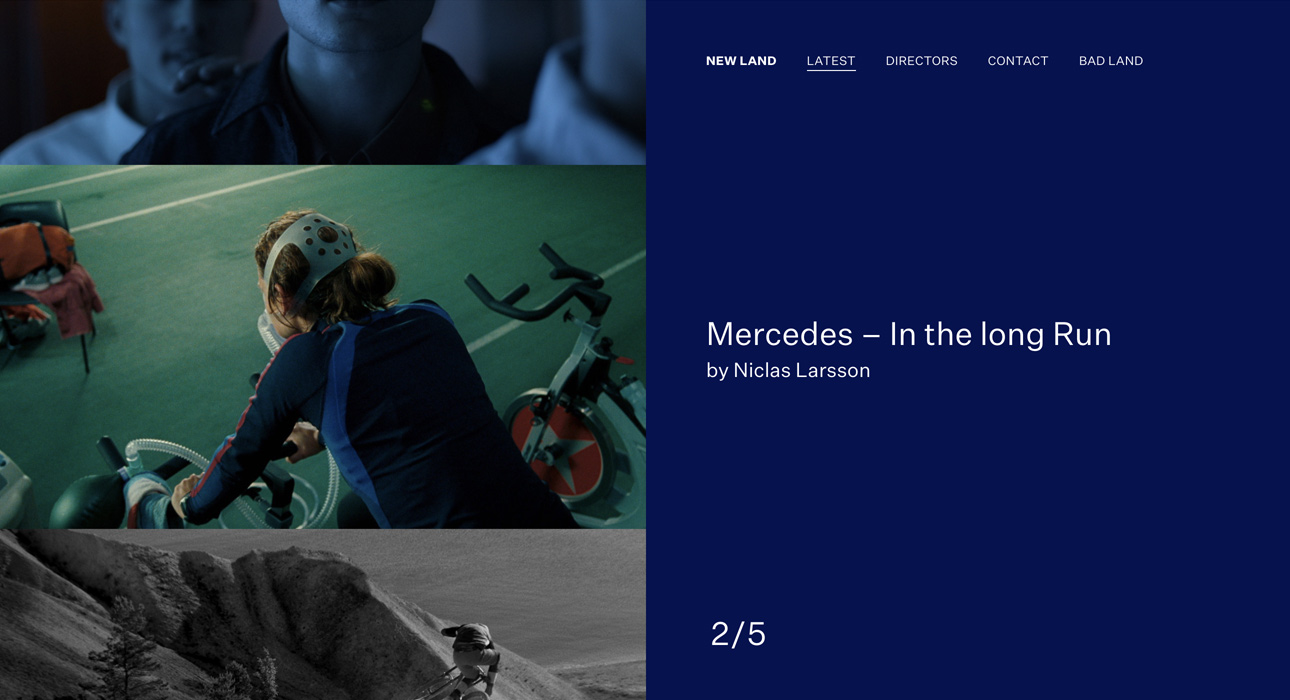
Task: Click the underline beneath LATEST
Action: pyautogui.click(x=831, y=70)
